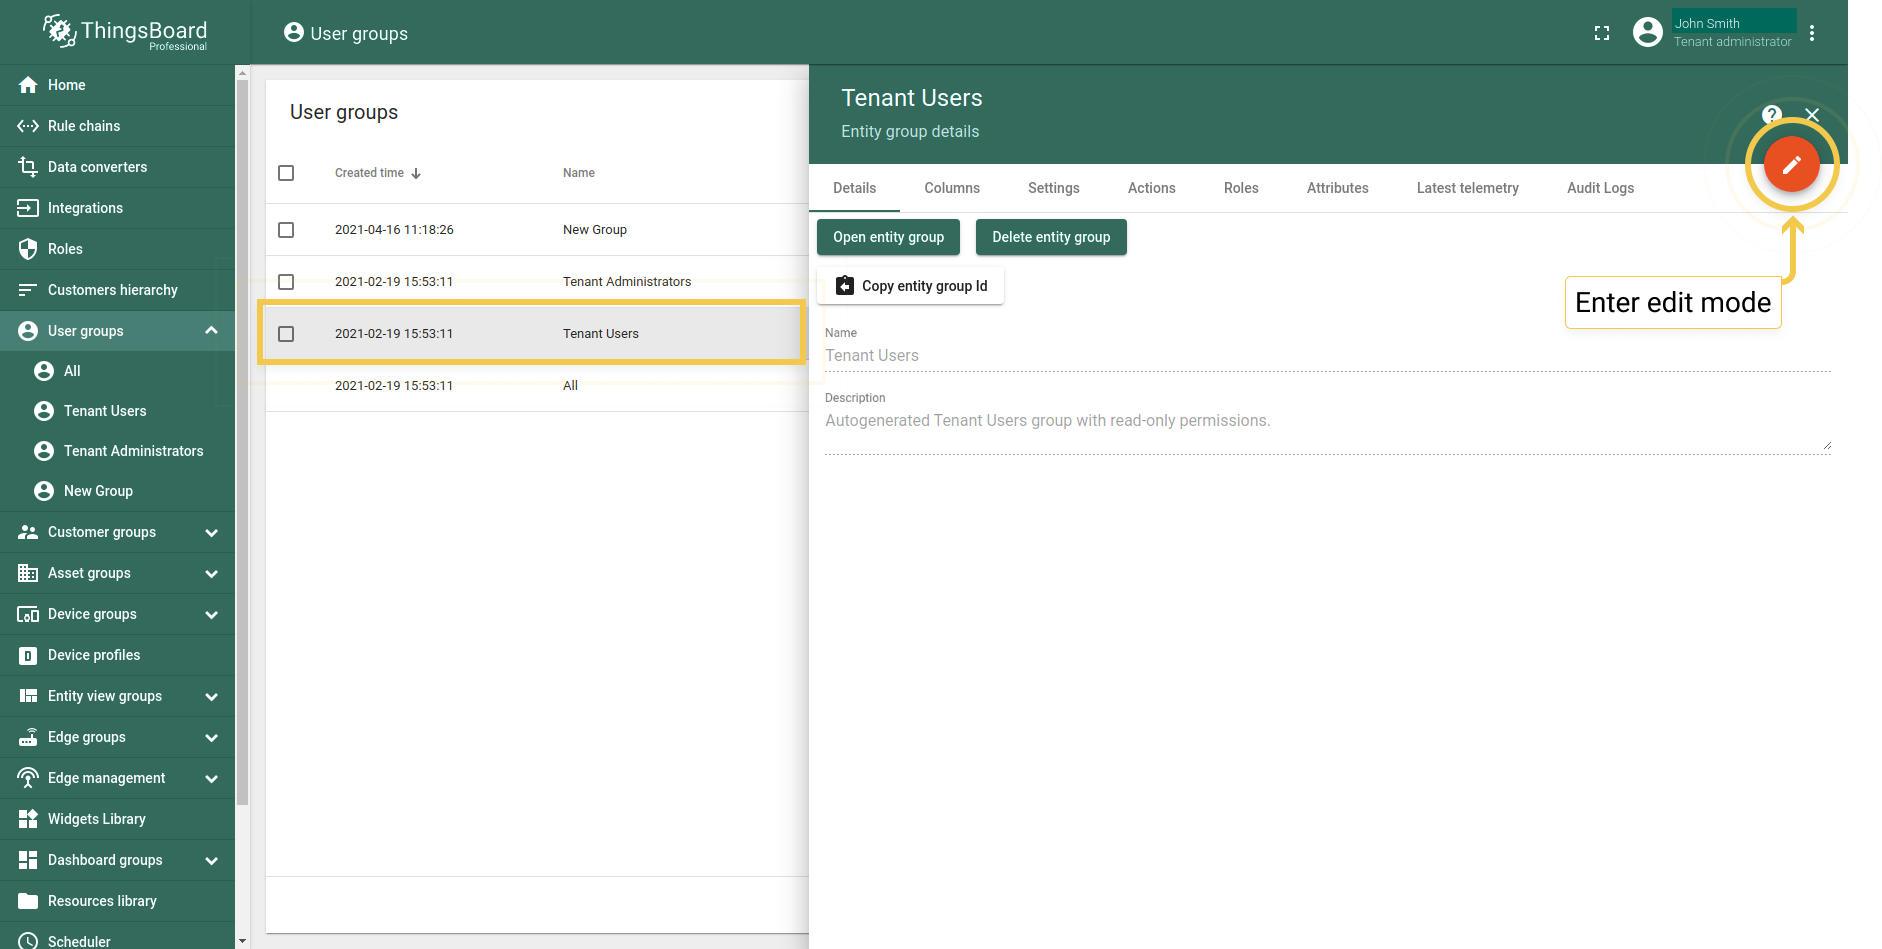
Task: Click the Open entity group button
Action: pyautogui.click(x=888, y=237)
